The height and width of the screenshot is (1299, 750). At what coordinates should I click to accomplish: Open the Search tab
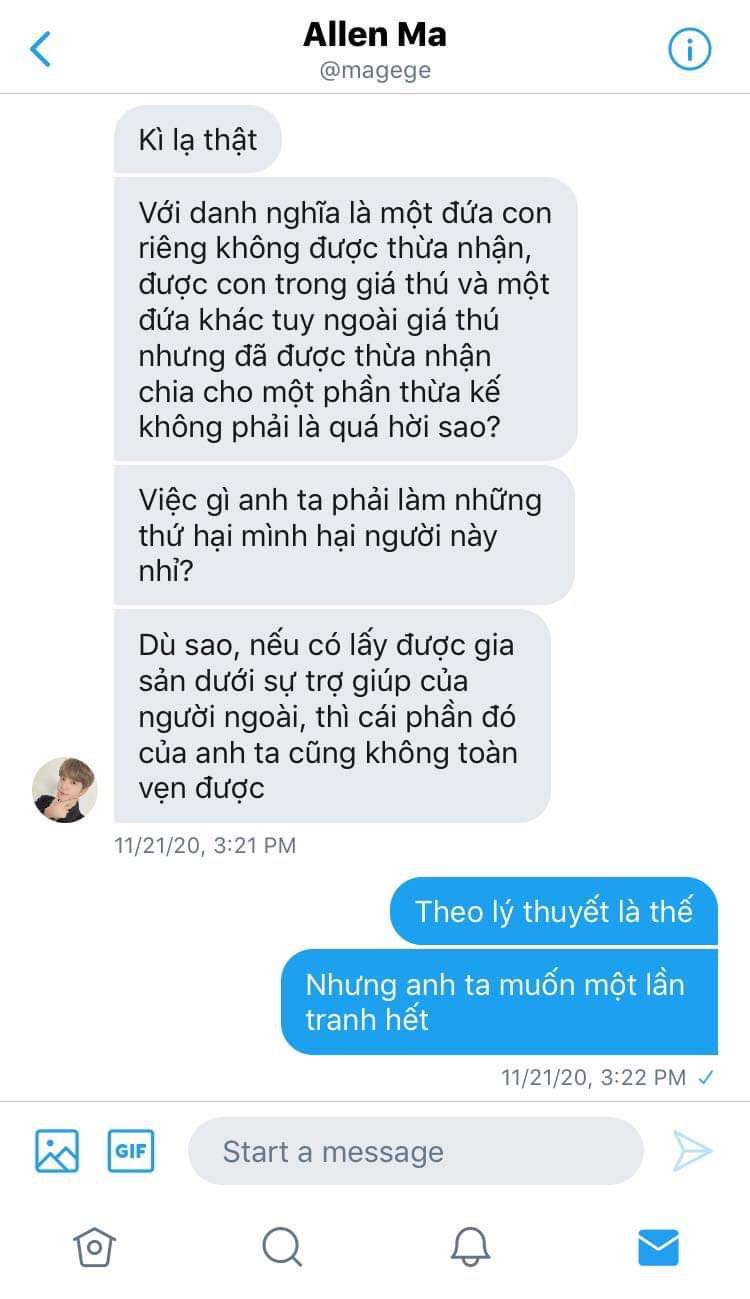(x=281, y=1246)
